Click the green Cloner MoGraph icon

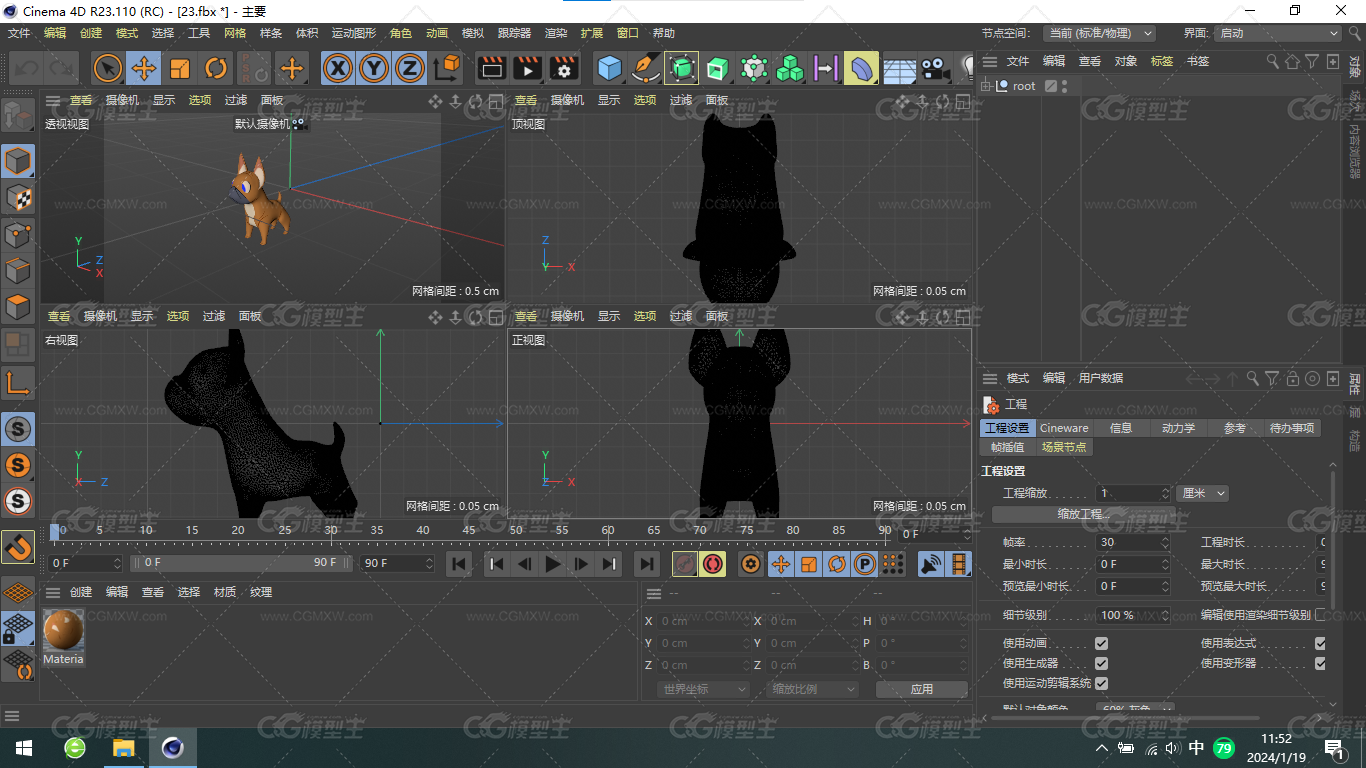click(x=789, y=68)
